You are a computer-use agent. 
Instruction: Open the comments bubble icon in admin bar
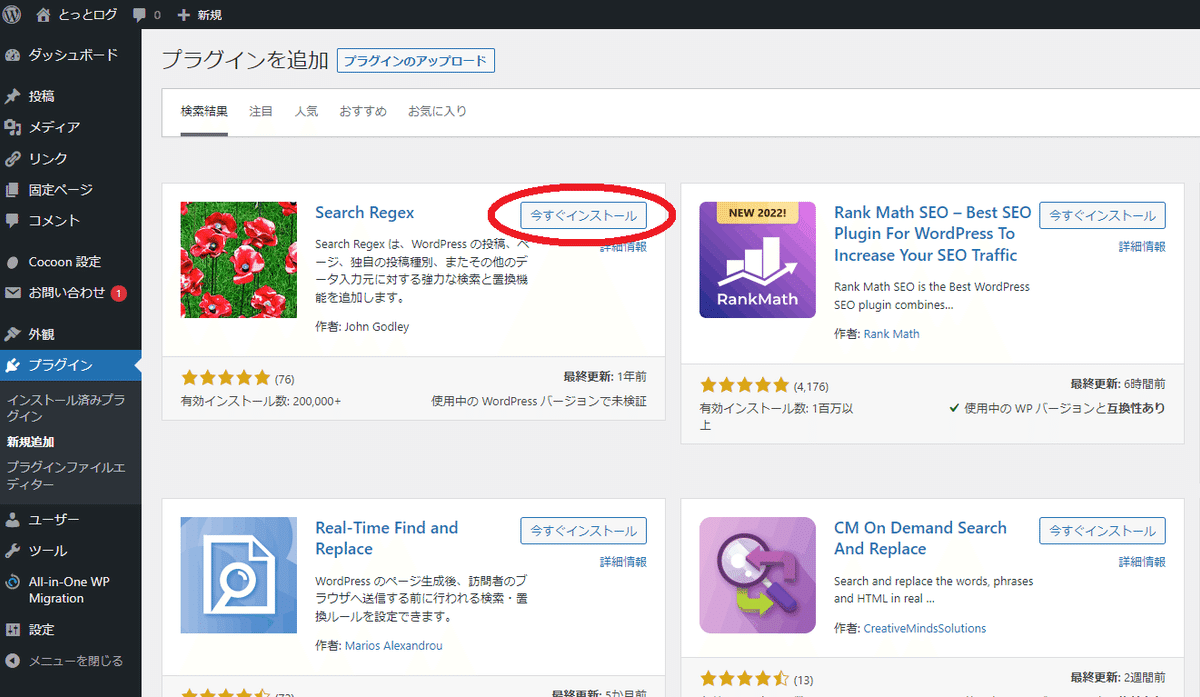click(139, 15)
